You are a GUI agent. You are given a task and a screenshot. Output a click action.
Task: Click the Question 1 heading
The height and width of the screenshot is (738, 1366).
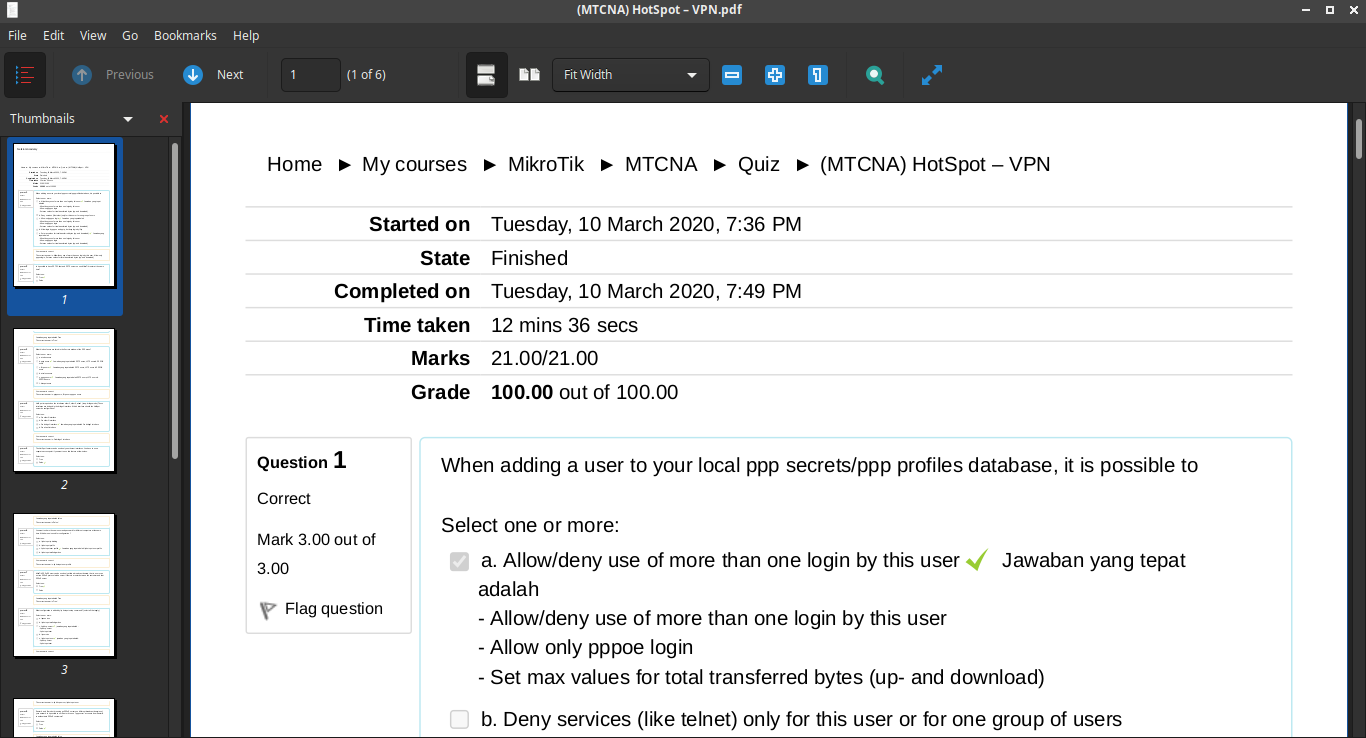(302, 460)
